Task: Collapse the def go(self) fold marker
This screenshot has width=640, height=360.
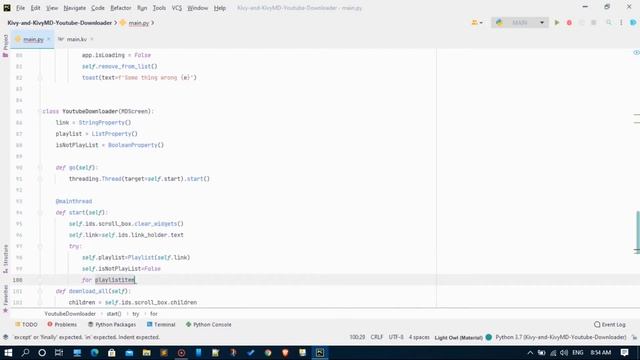Action: point(40,167)
